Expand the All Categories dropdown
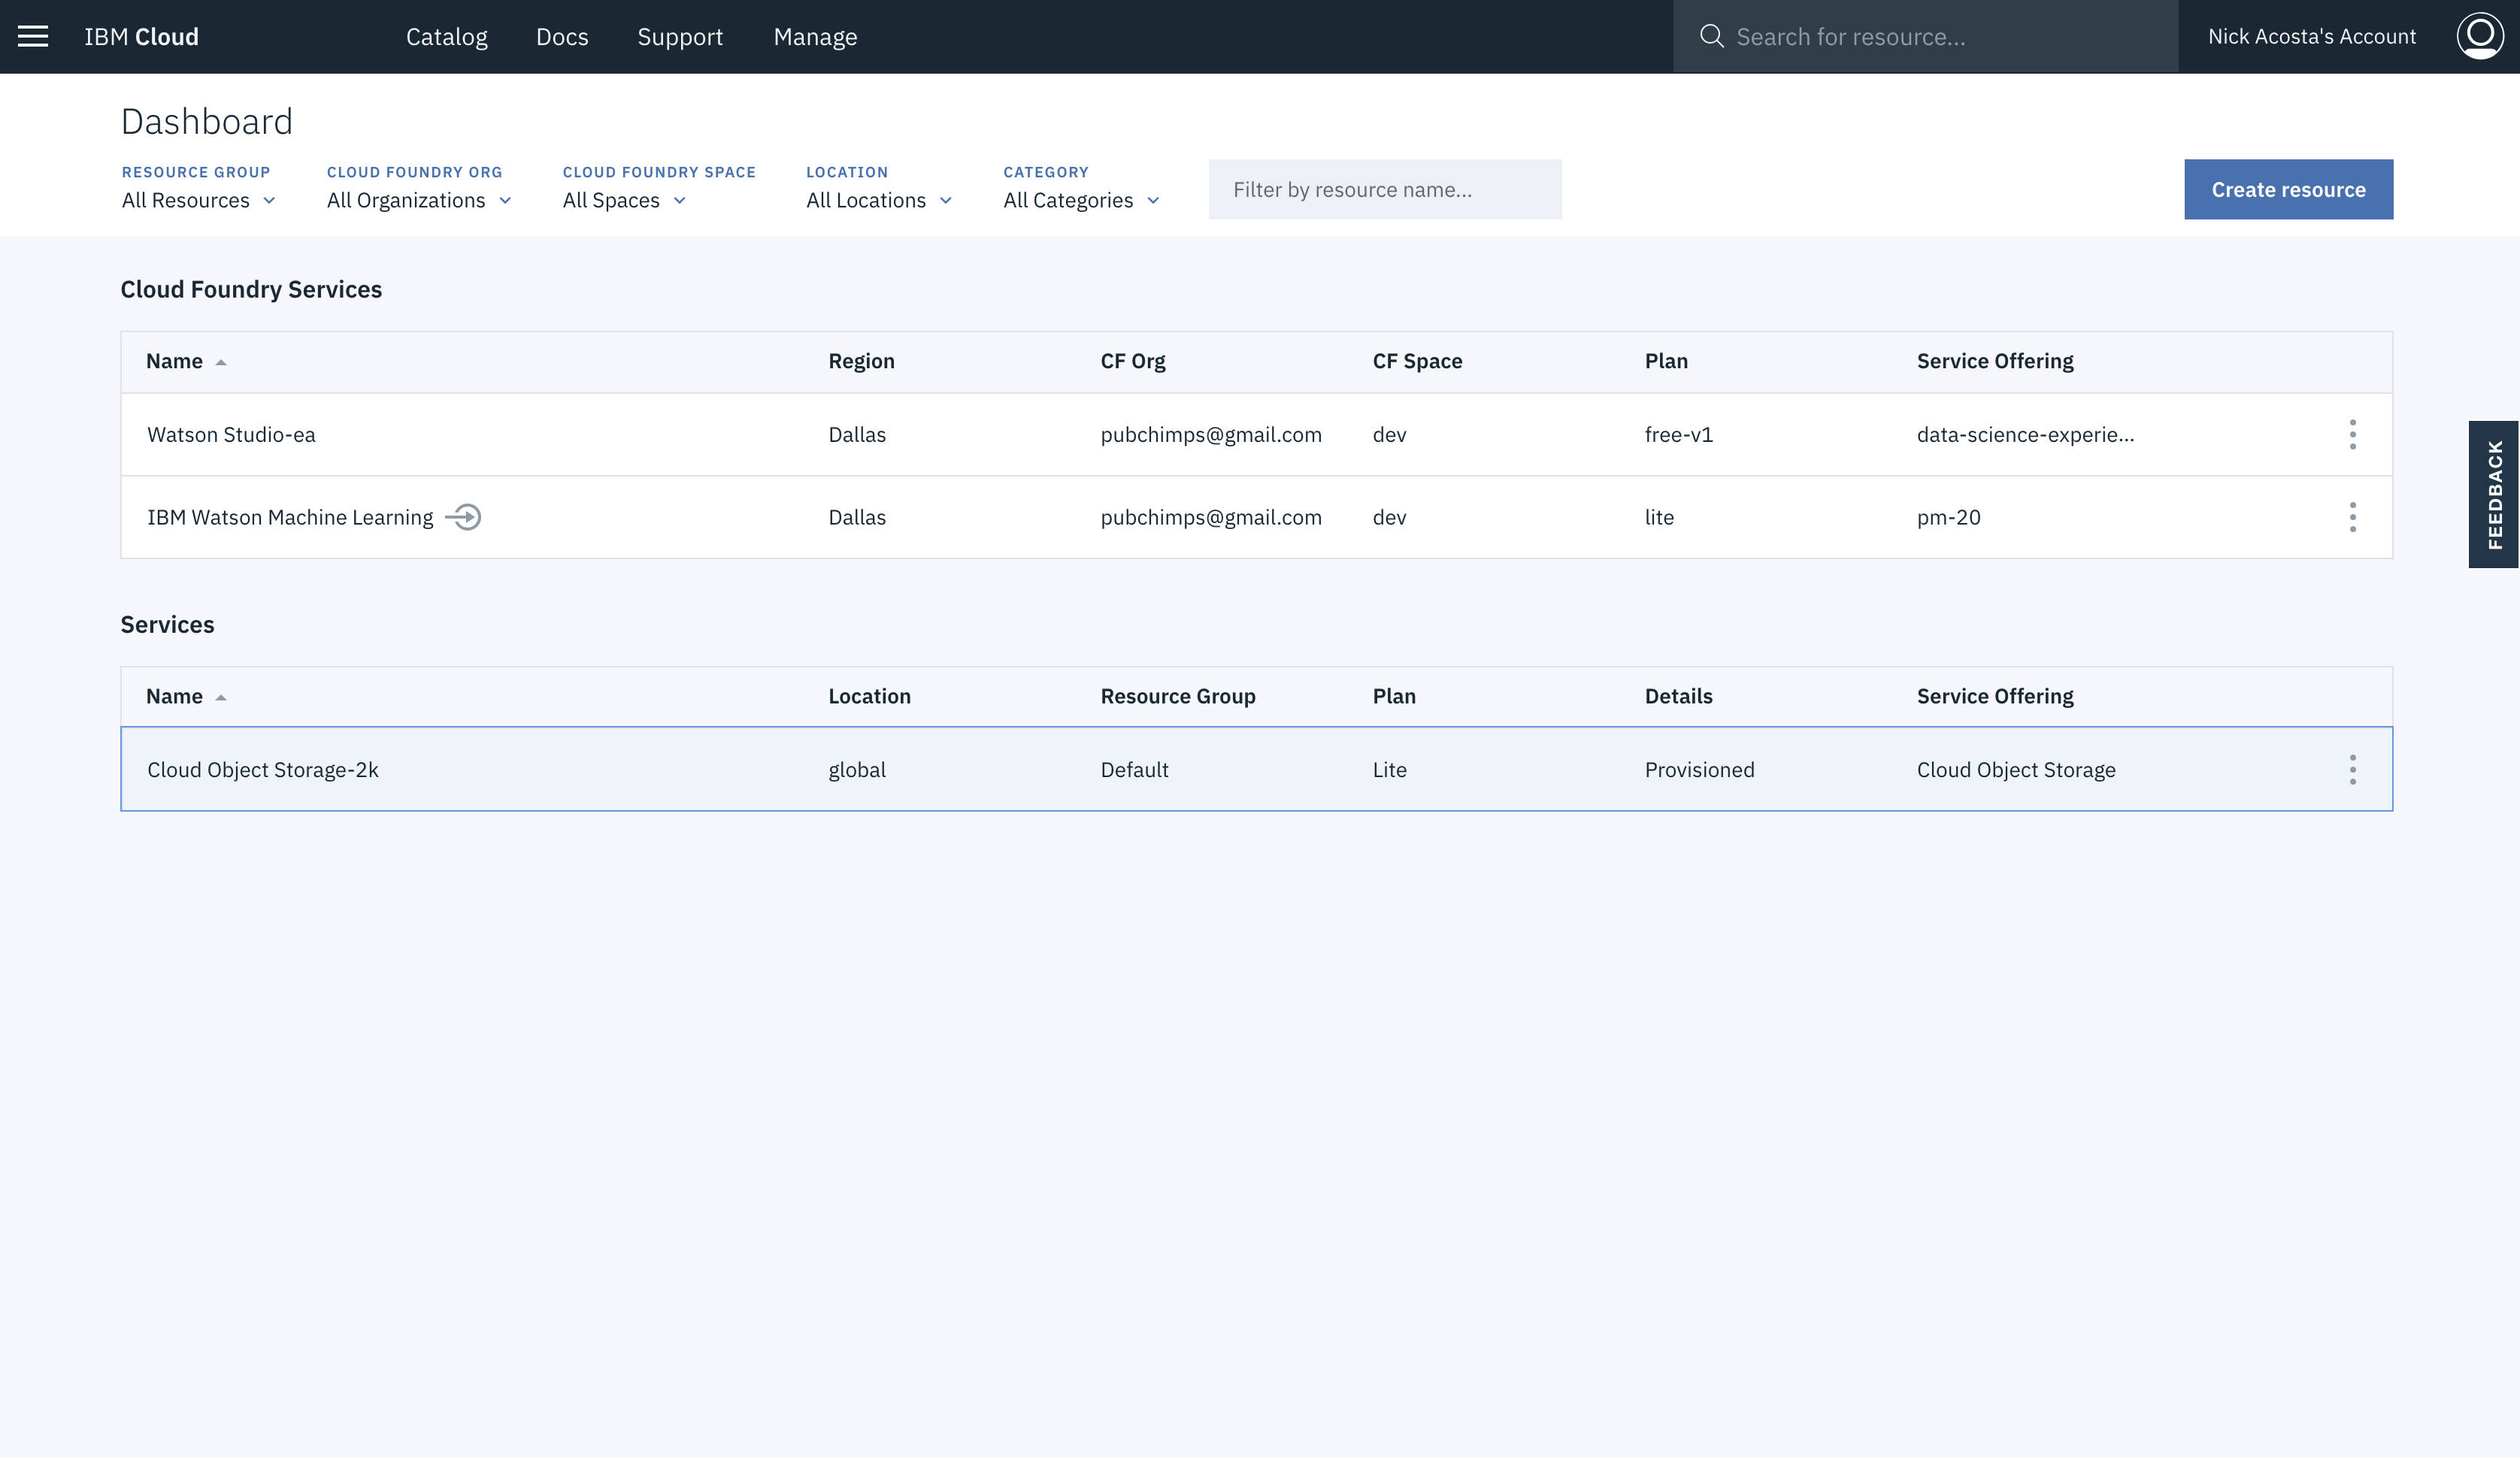The height and width of the screenshot is (1458, 2520). click(1081, 200)
